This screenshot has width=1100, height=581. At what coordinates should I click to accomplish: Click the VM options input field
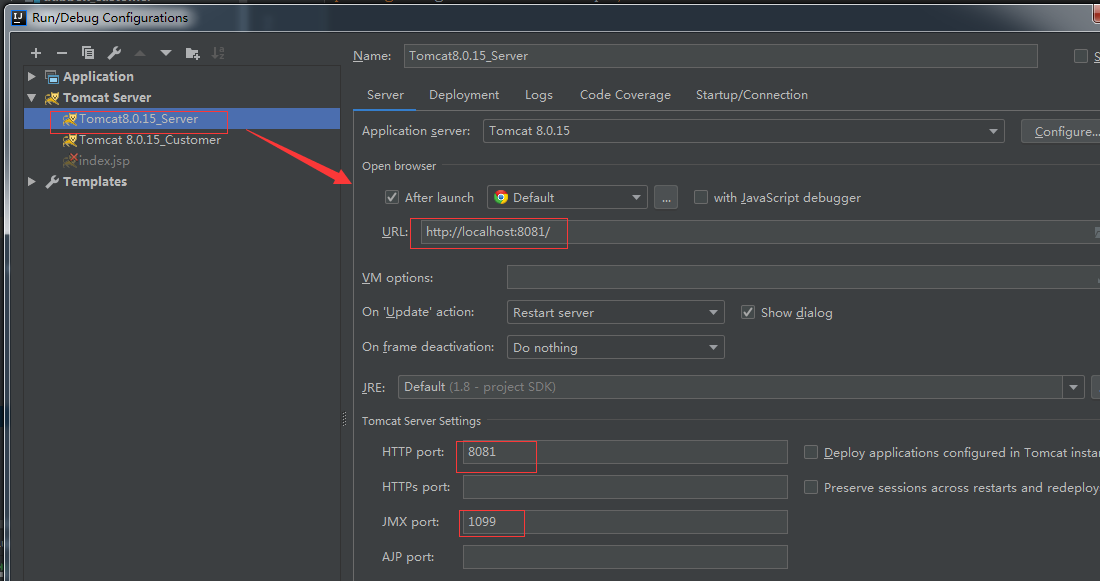click(x=803, y=277)
